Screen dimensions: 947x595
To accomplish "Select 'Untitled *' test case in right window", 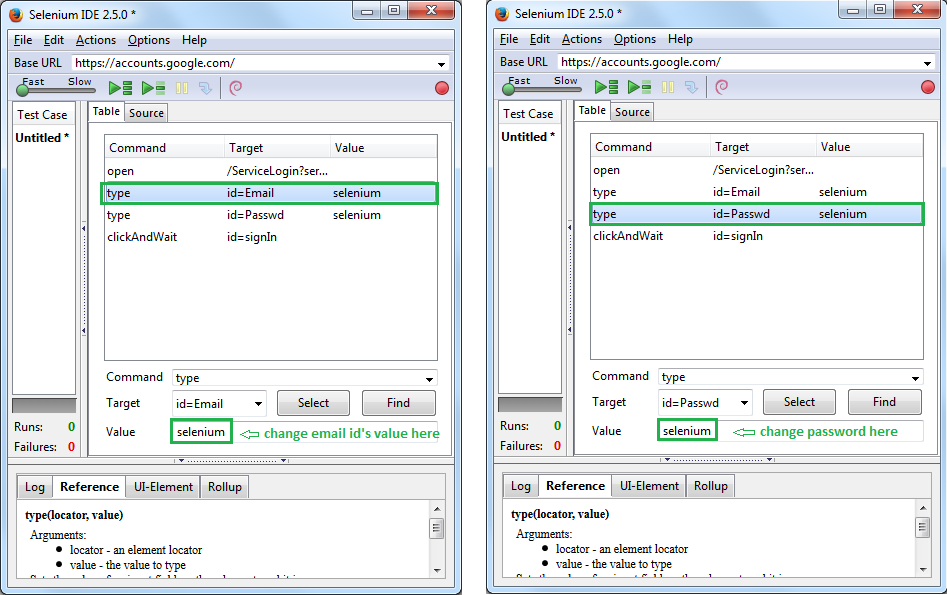I will tap(528, 137).
